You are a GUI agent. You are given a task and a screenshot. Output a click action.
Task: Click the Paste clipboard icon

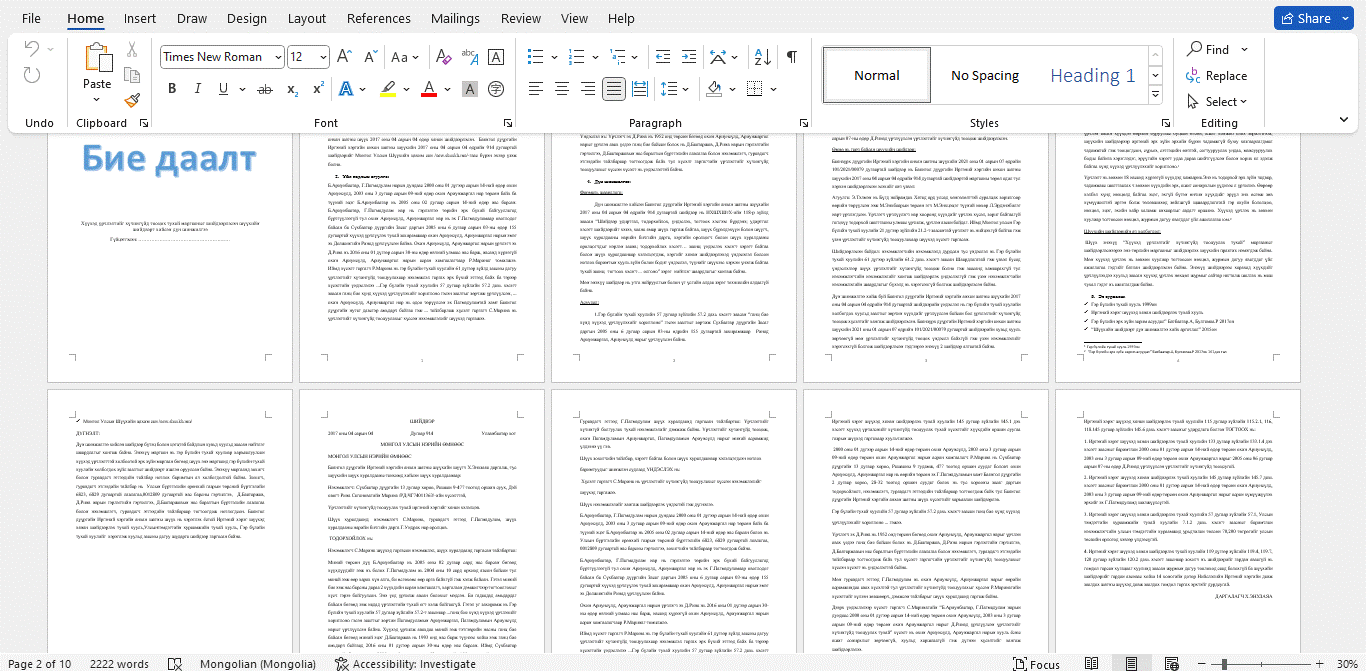pyautogui.click(x=97, y=58)
